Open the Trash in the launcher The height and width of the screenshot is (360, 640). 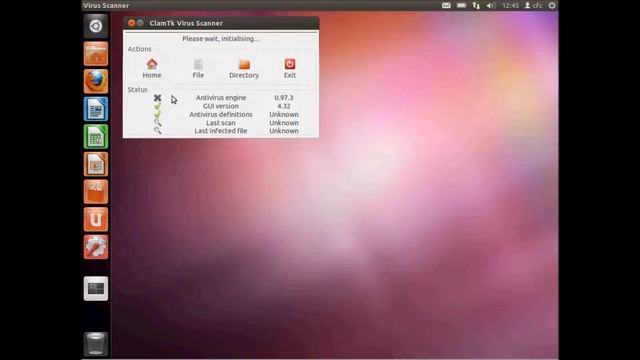click(x=96, y=344)
